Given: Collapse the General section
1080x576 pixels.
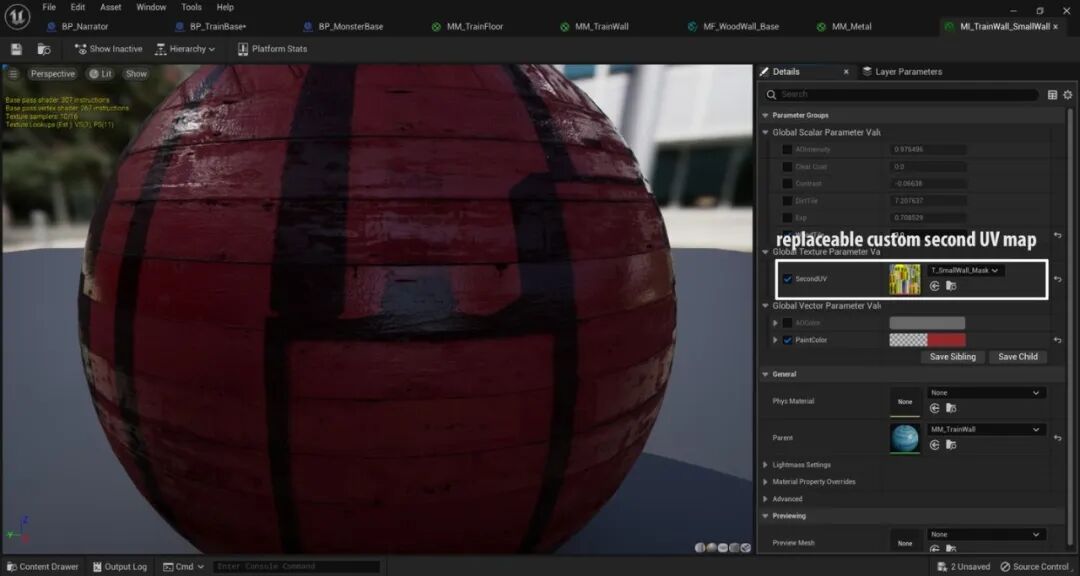Looking at the screenshot, I should [x=765, y=375].
